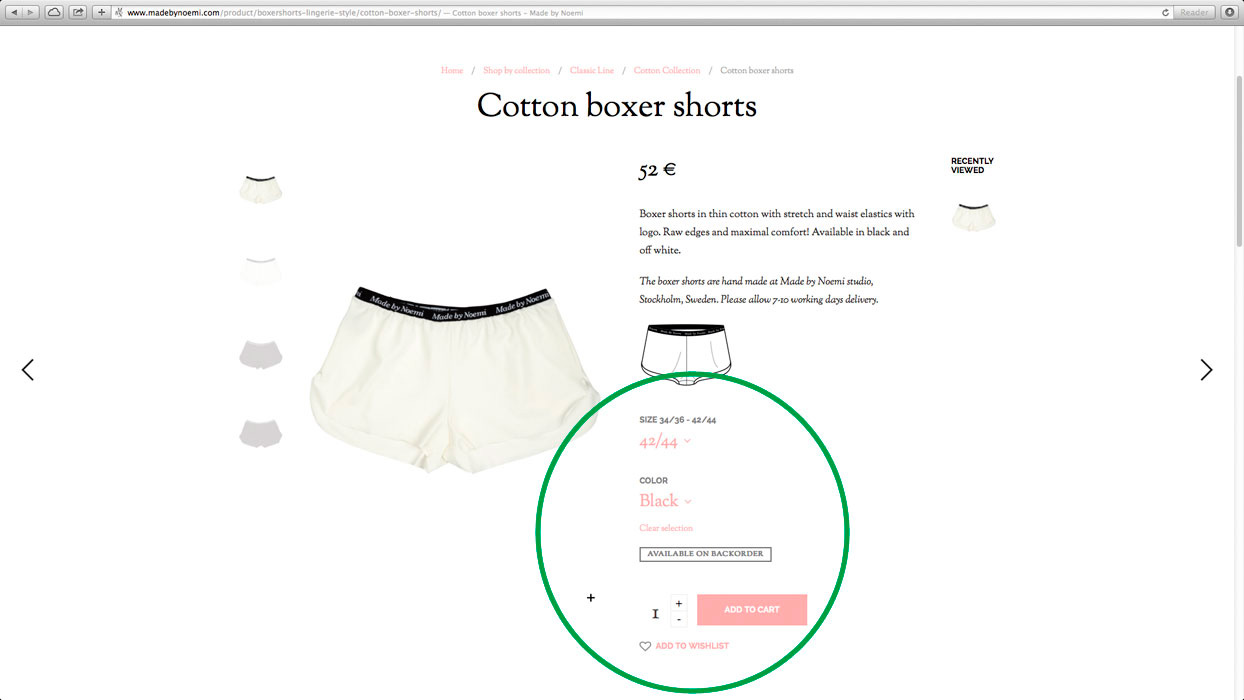Click the Clear selection link

[x=666, y=528]
